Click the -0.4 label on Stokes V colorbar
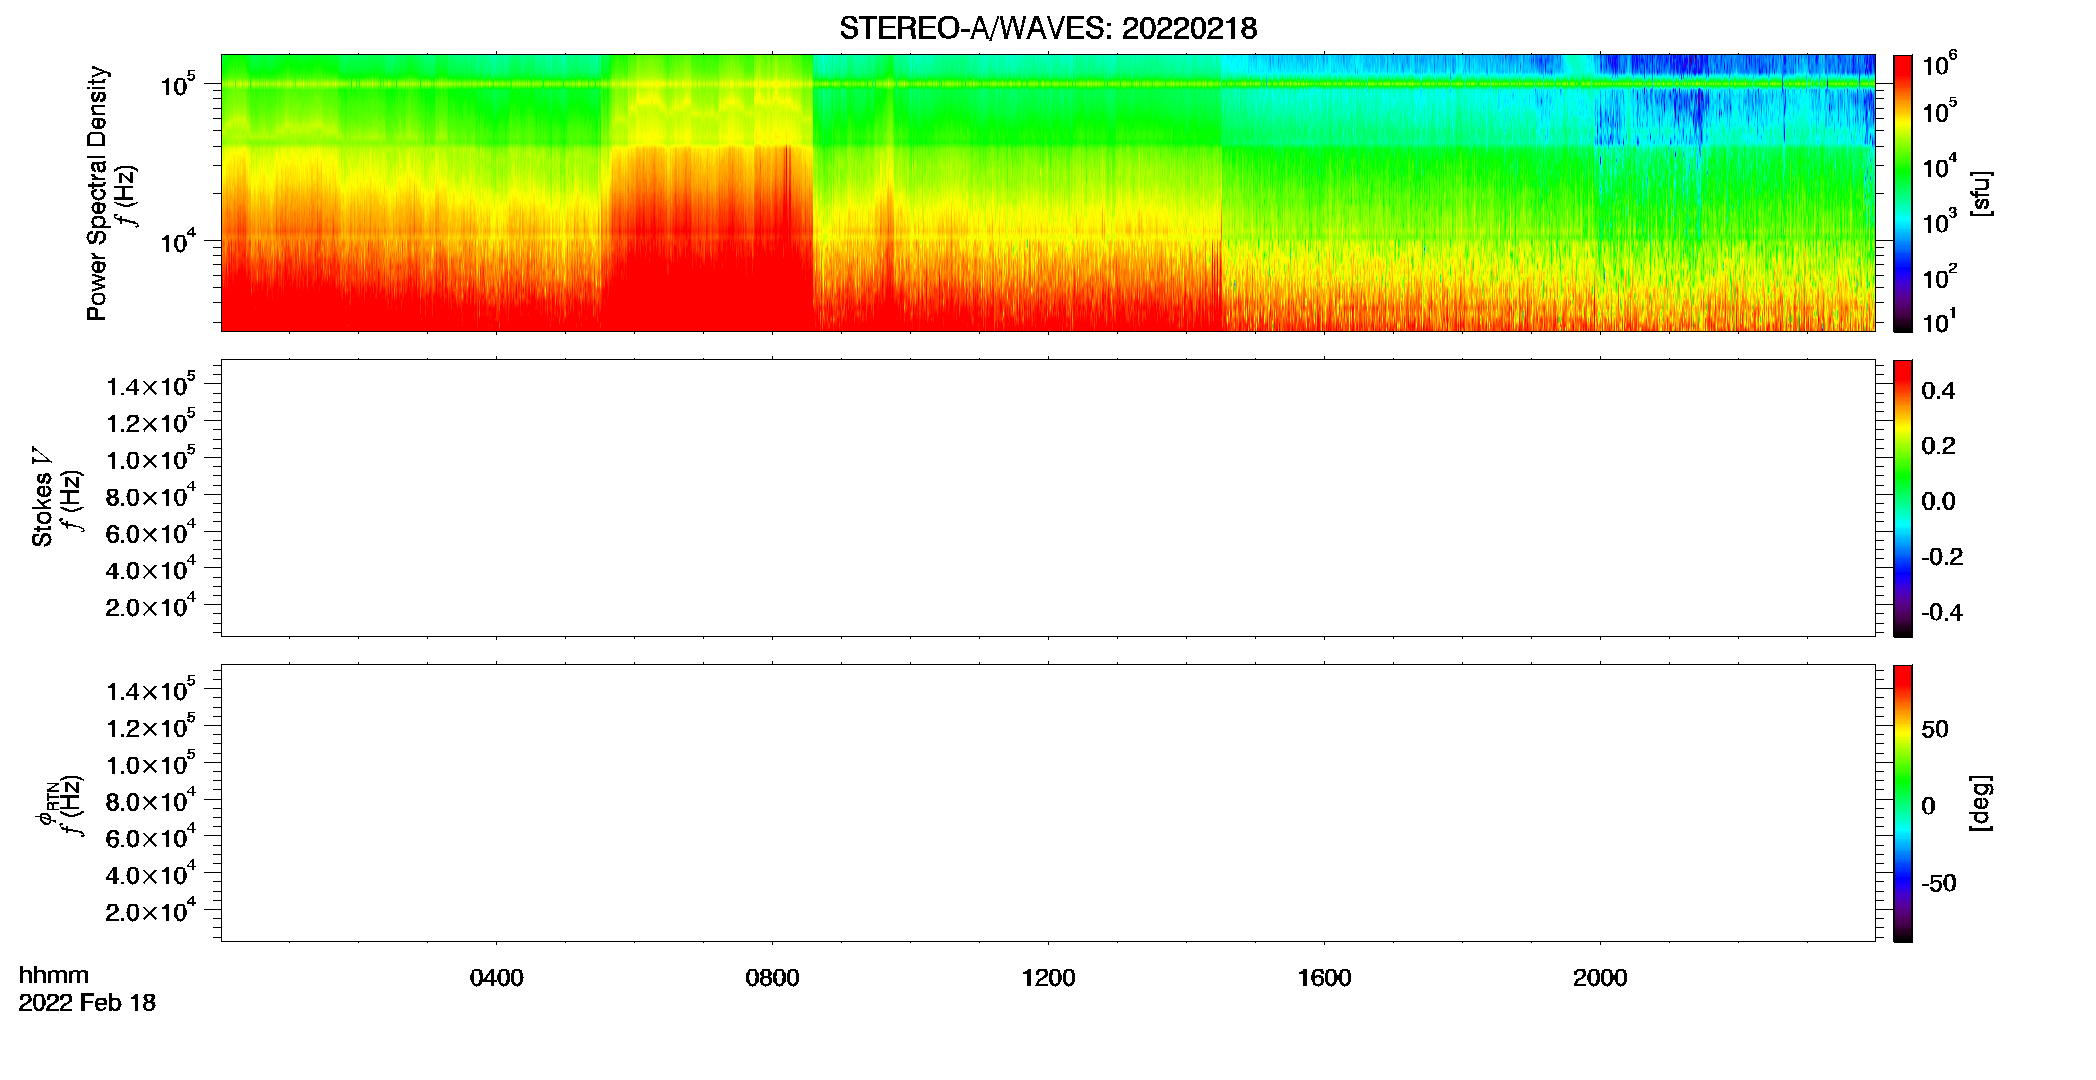Viewport: 2096px width, 1080px height. click(1942, 612)
